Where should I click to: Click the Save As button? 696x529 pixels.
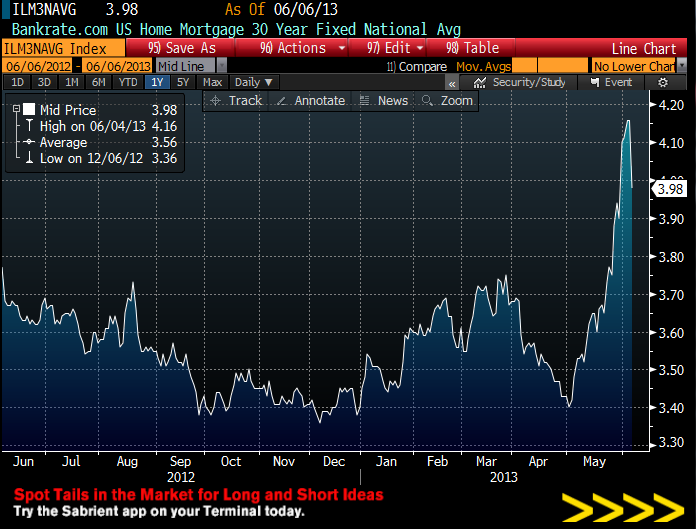click(x=180, y=47)
